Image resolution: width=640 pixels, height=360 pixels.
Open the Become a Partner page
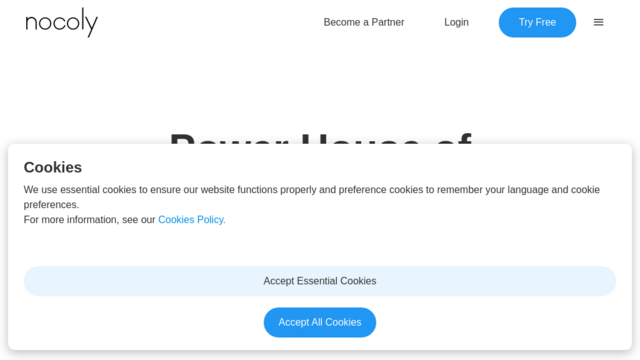(x=364, y=22)
